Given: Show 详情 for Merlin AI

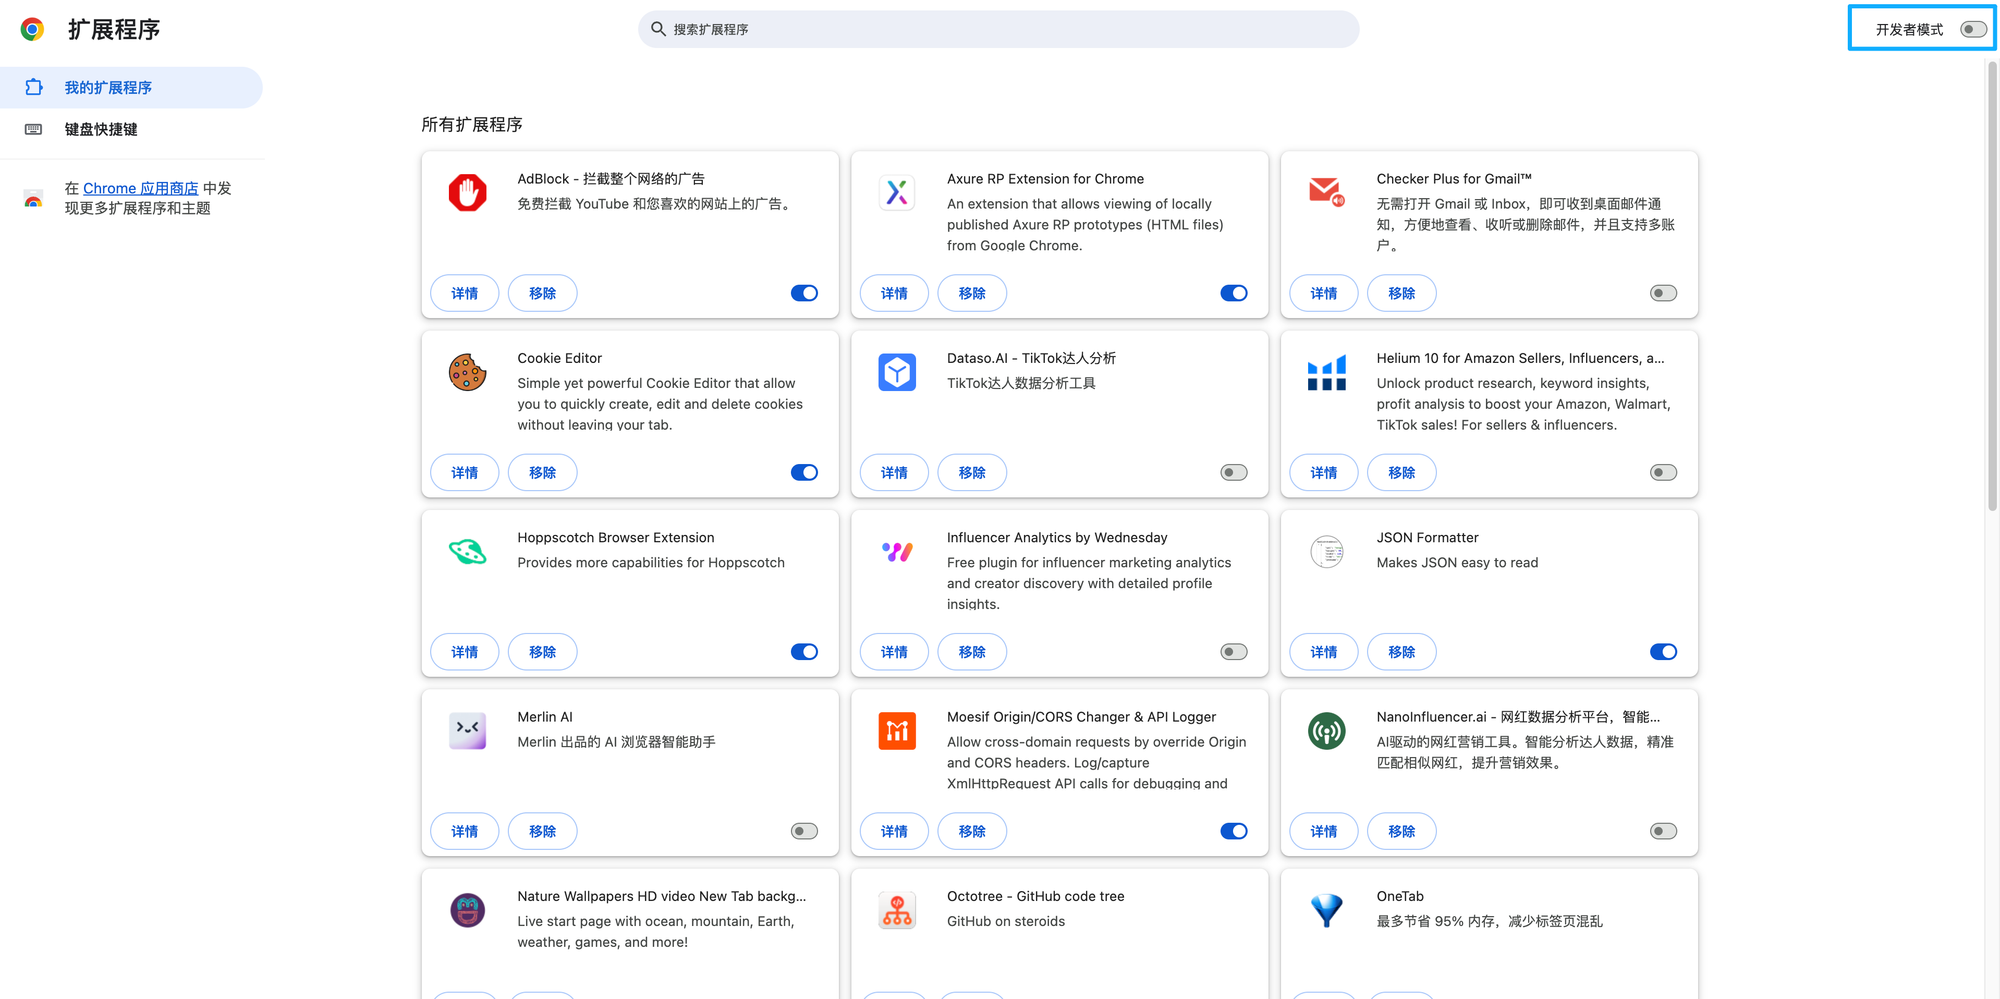Looking at the screenshot, I should pyautogui.click(x=464, y=831).
